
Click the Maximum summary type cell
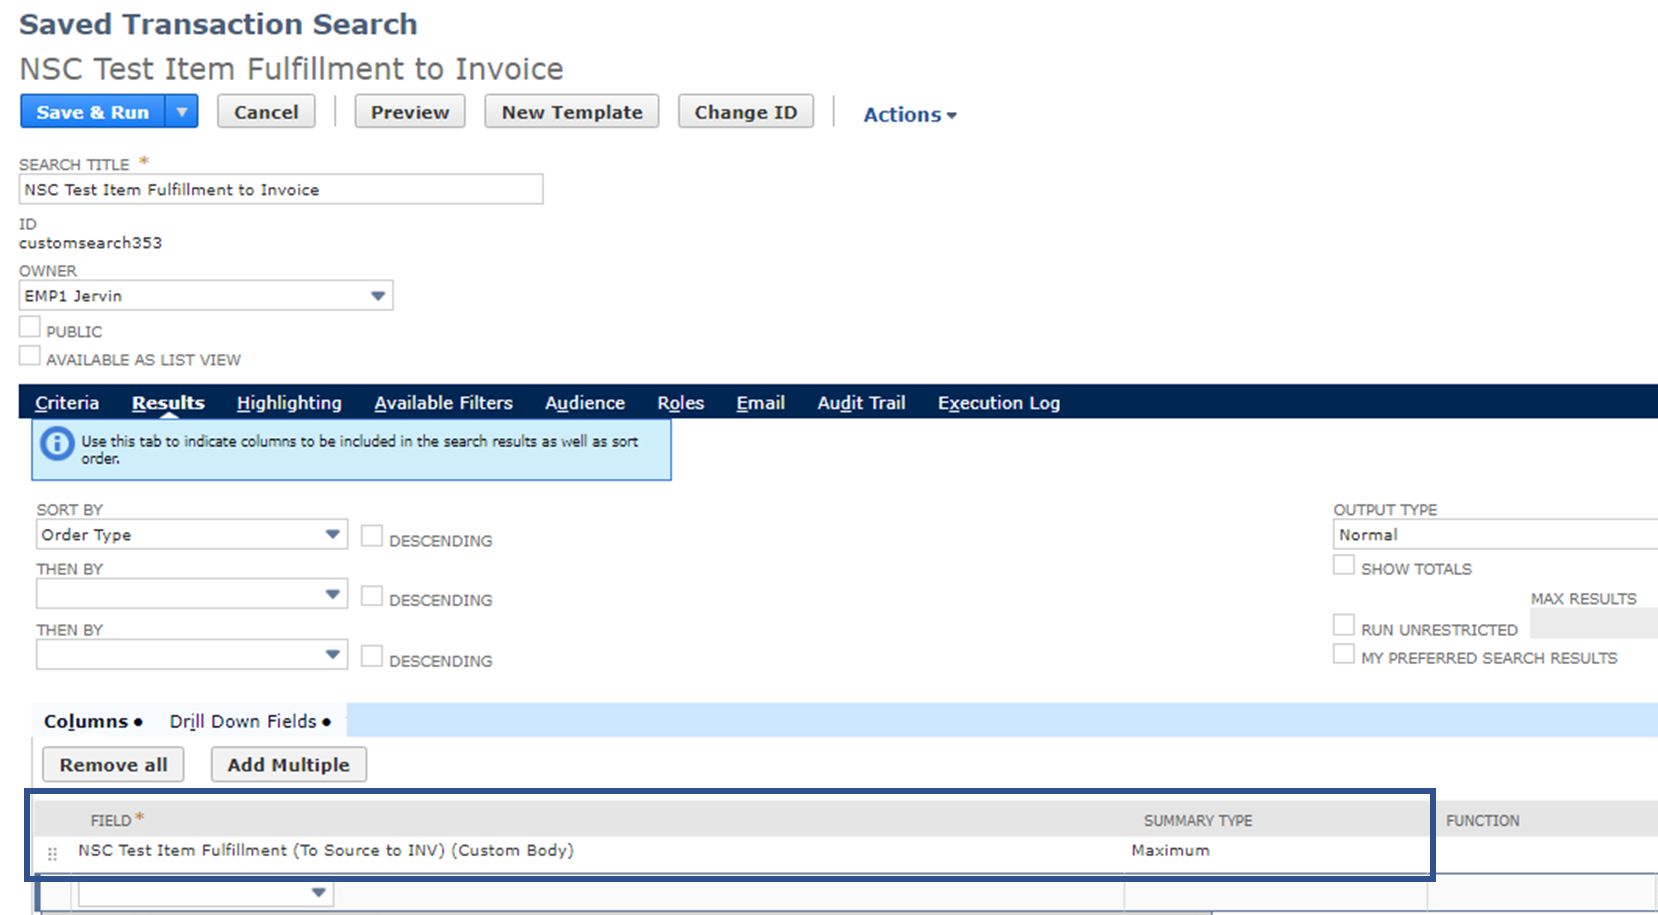pyautogui.click(x=1170, y=850)
